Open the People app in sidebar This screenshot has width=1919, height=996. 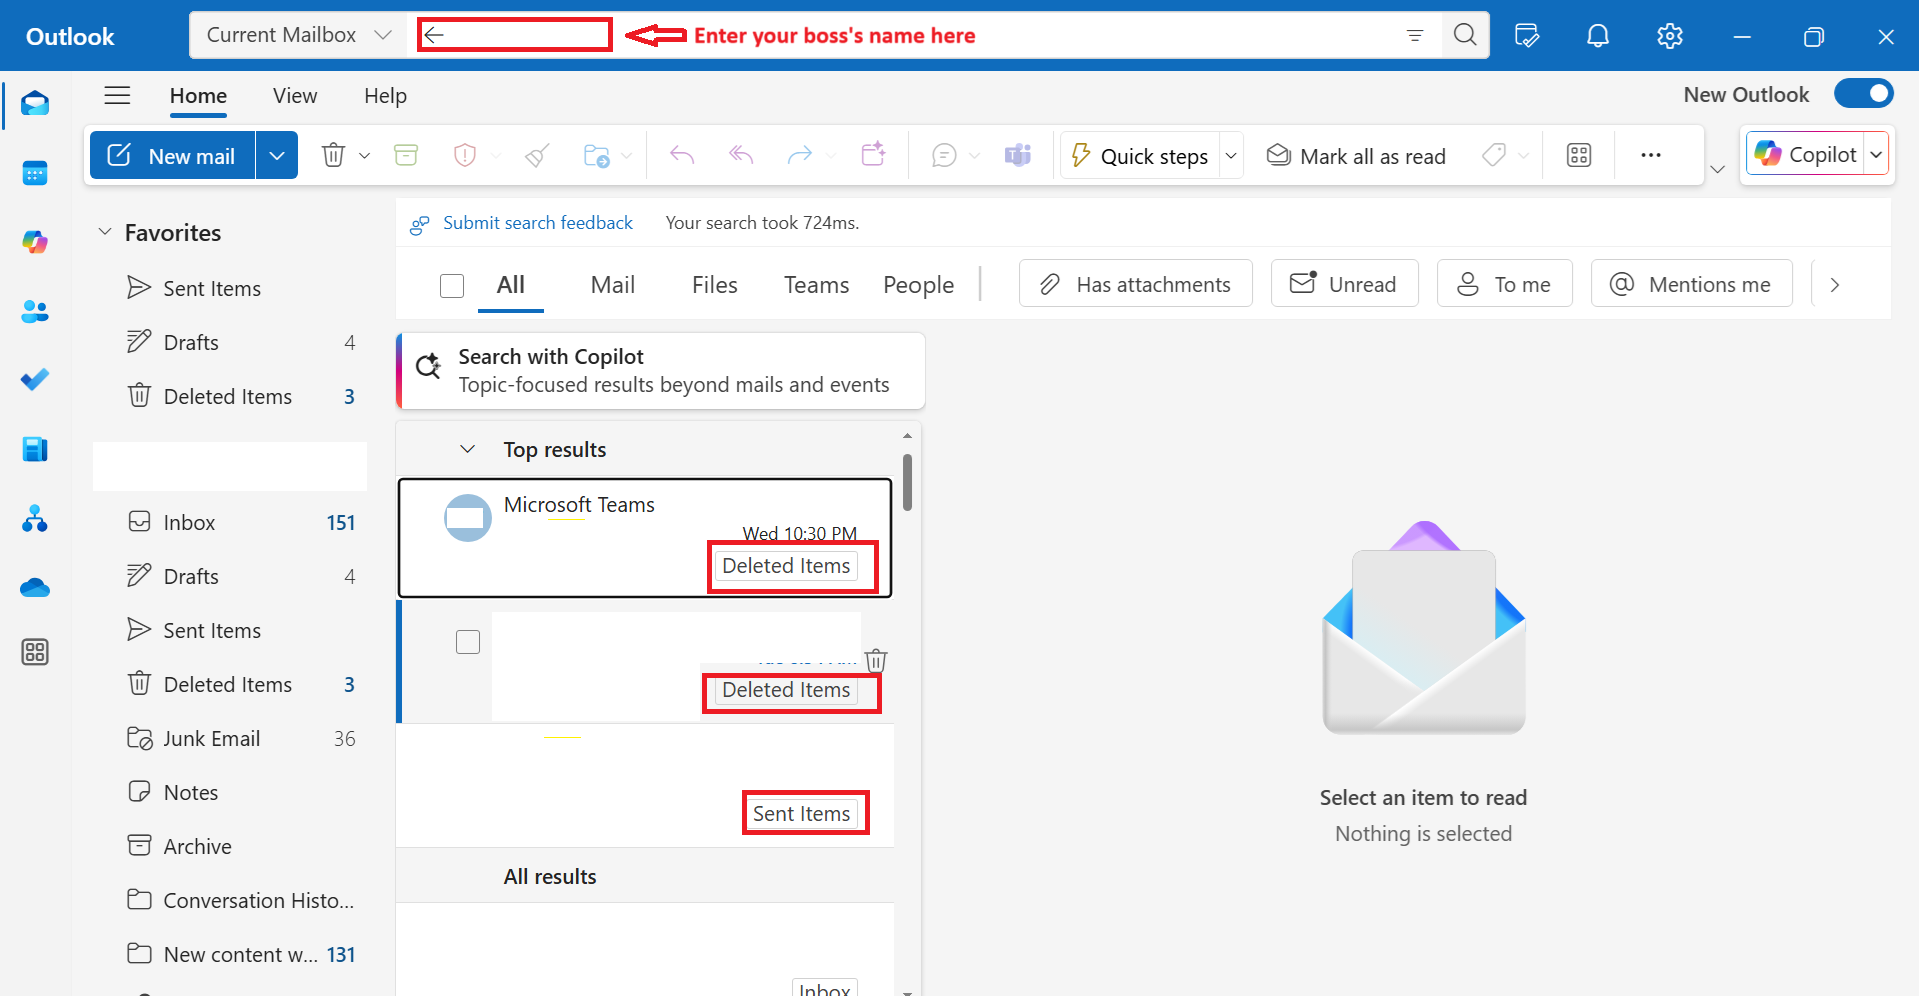(35, 311)
